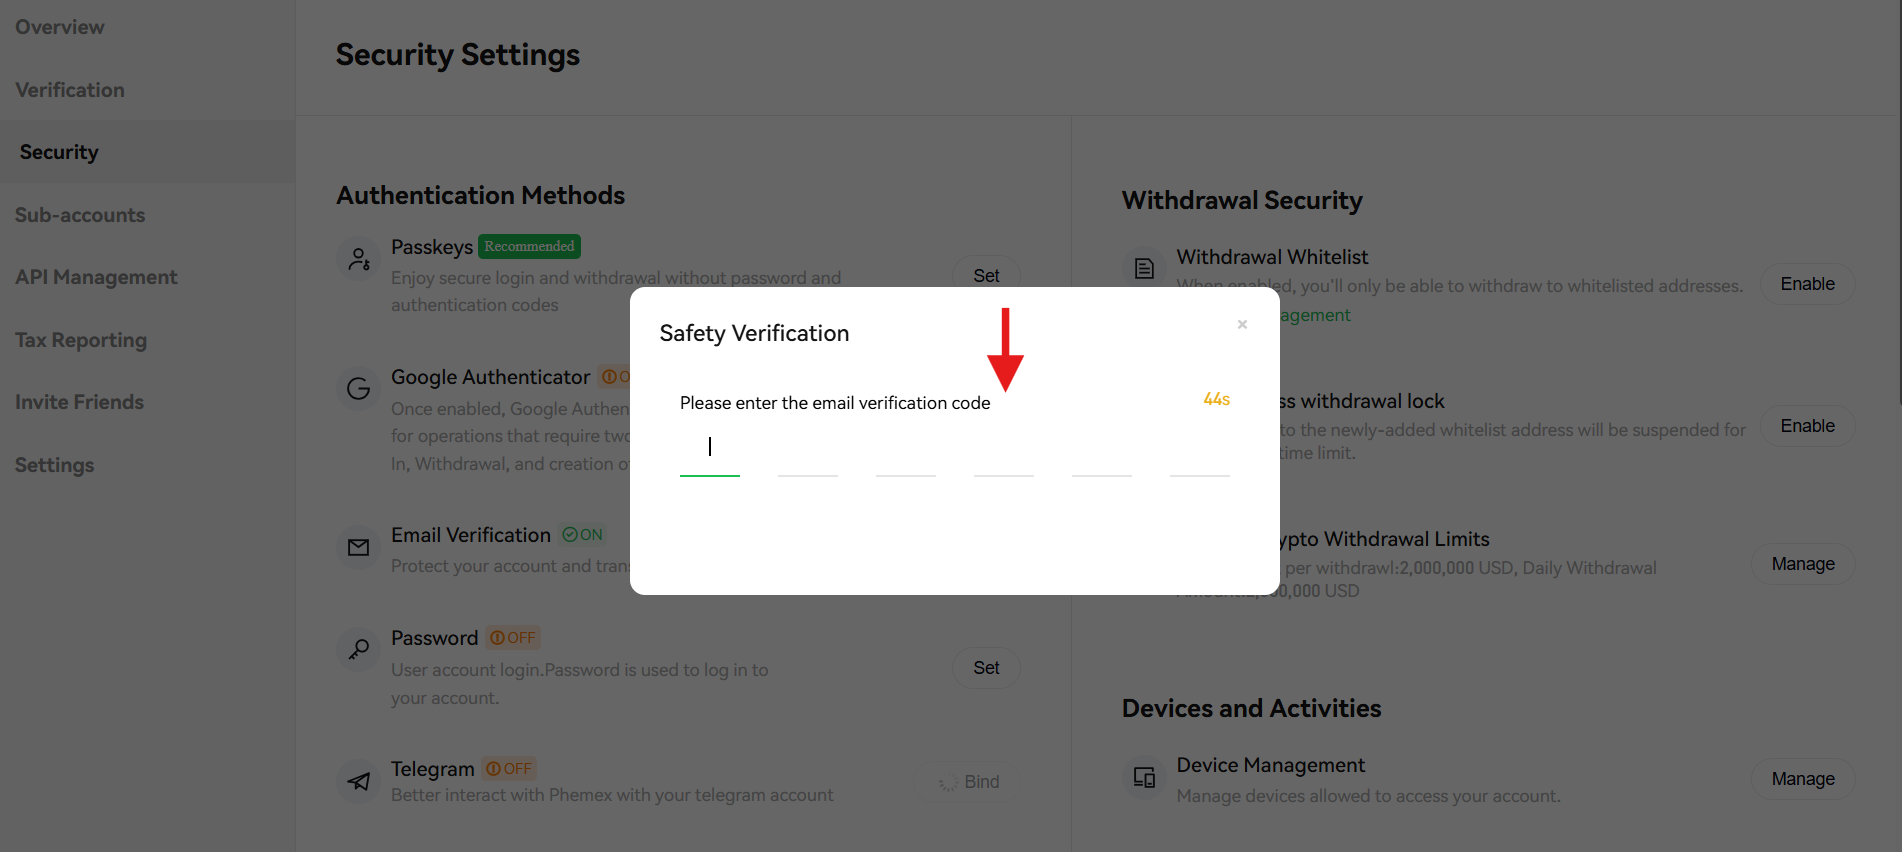Click the Device Management icon

pos(1143,777)
